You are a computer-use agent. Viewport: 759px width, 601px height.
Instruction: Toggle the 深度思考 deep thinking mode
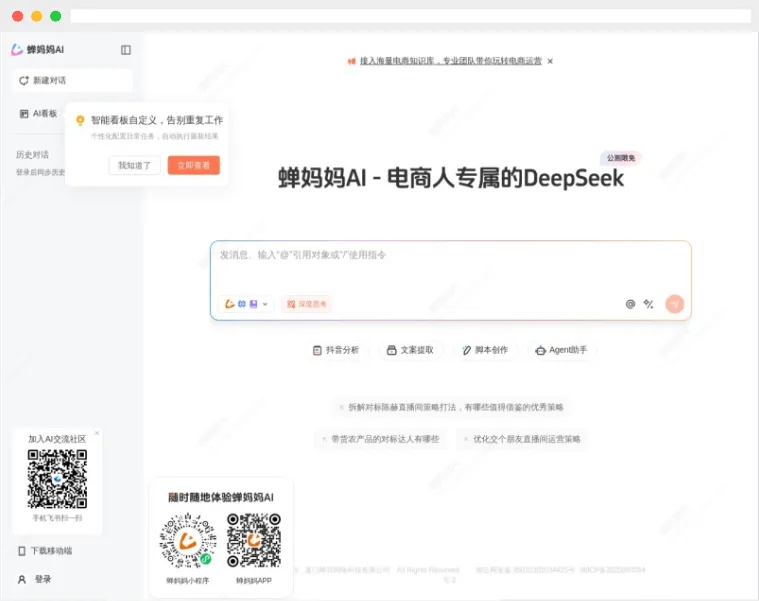point(306,304)
